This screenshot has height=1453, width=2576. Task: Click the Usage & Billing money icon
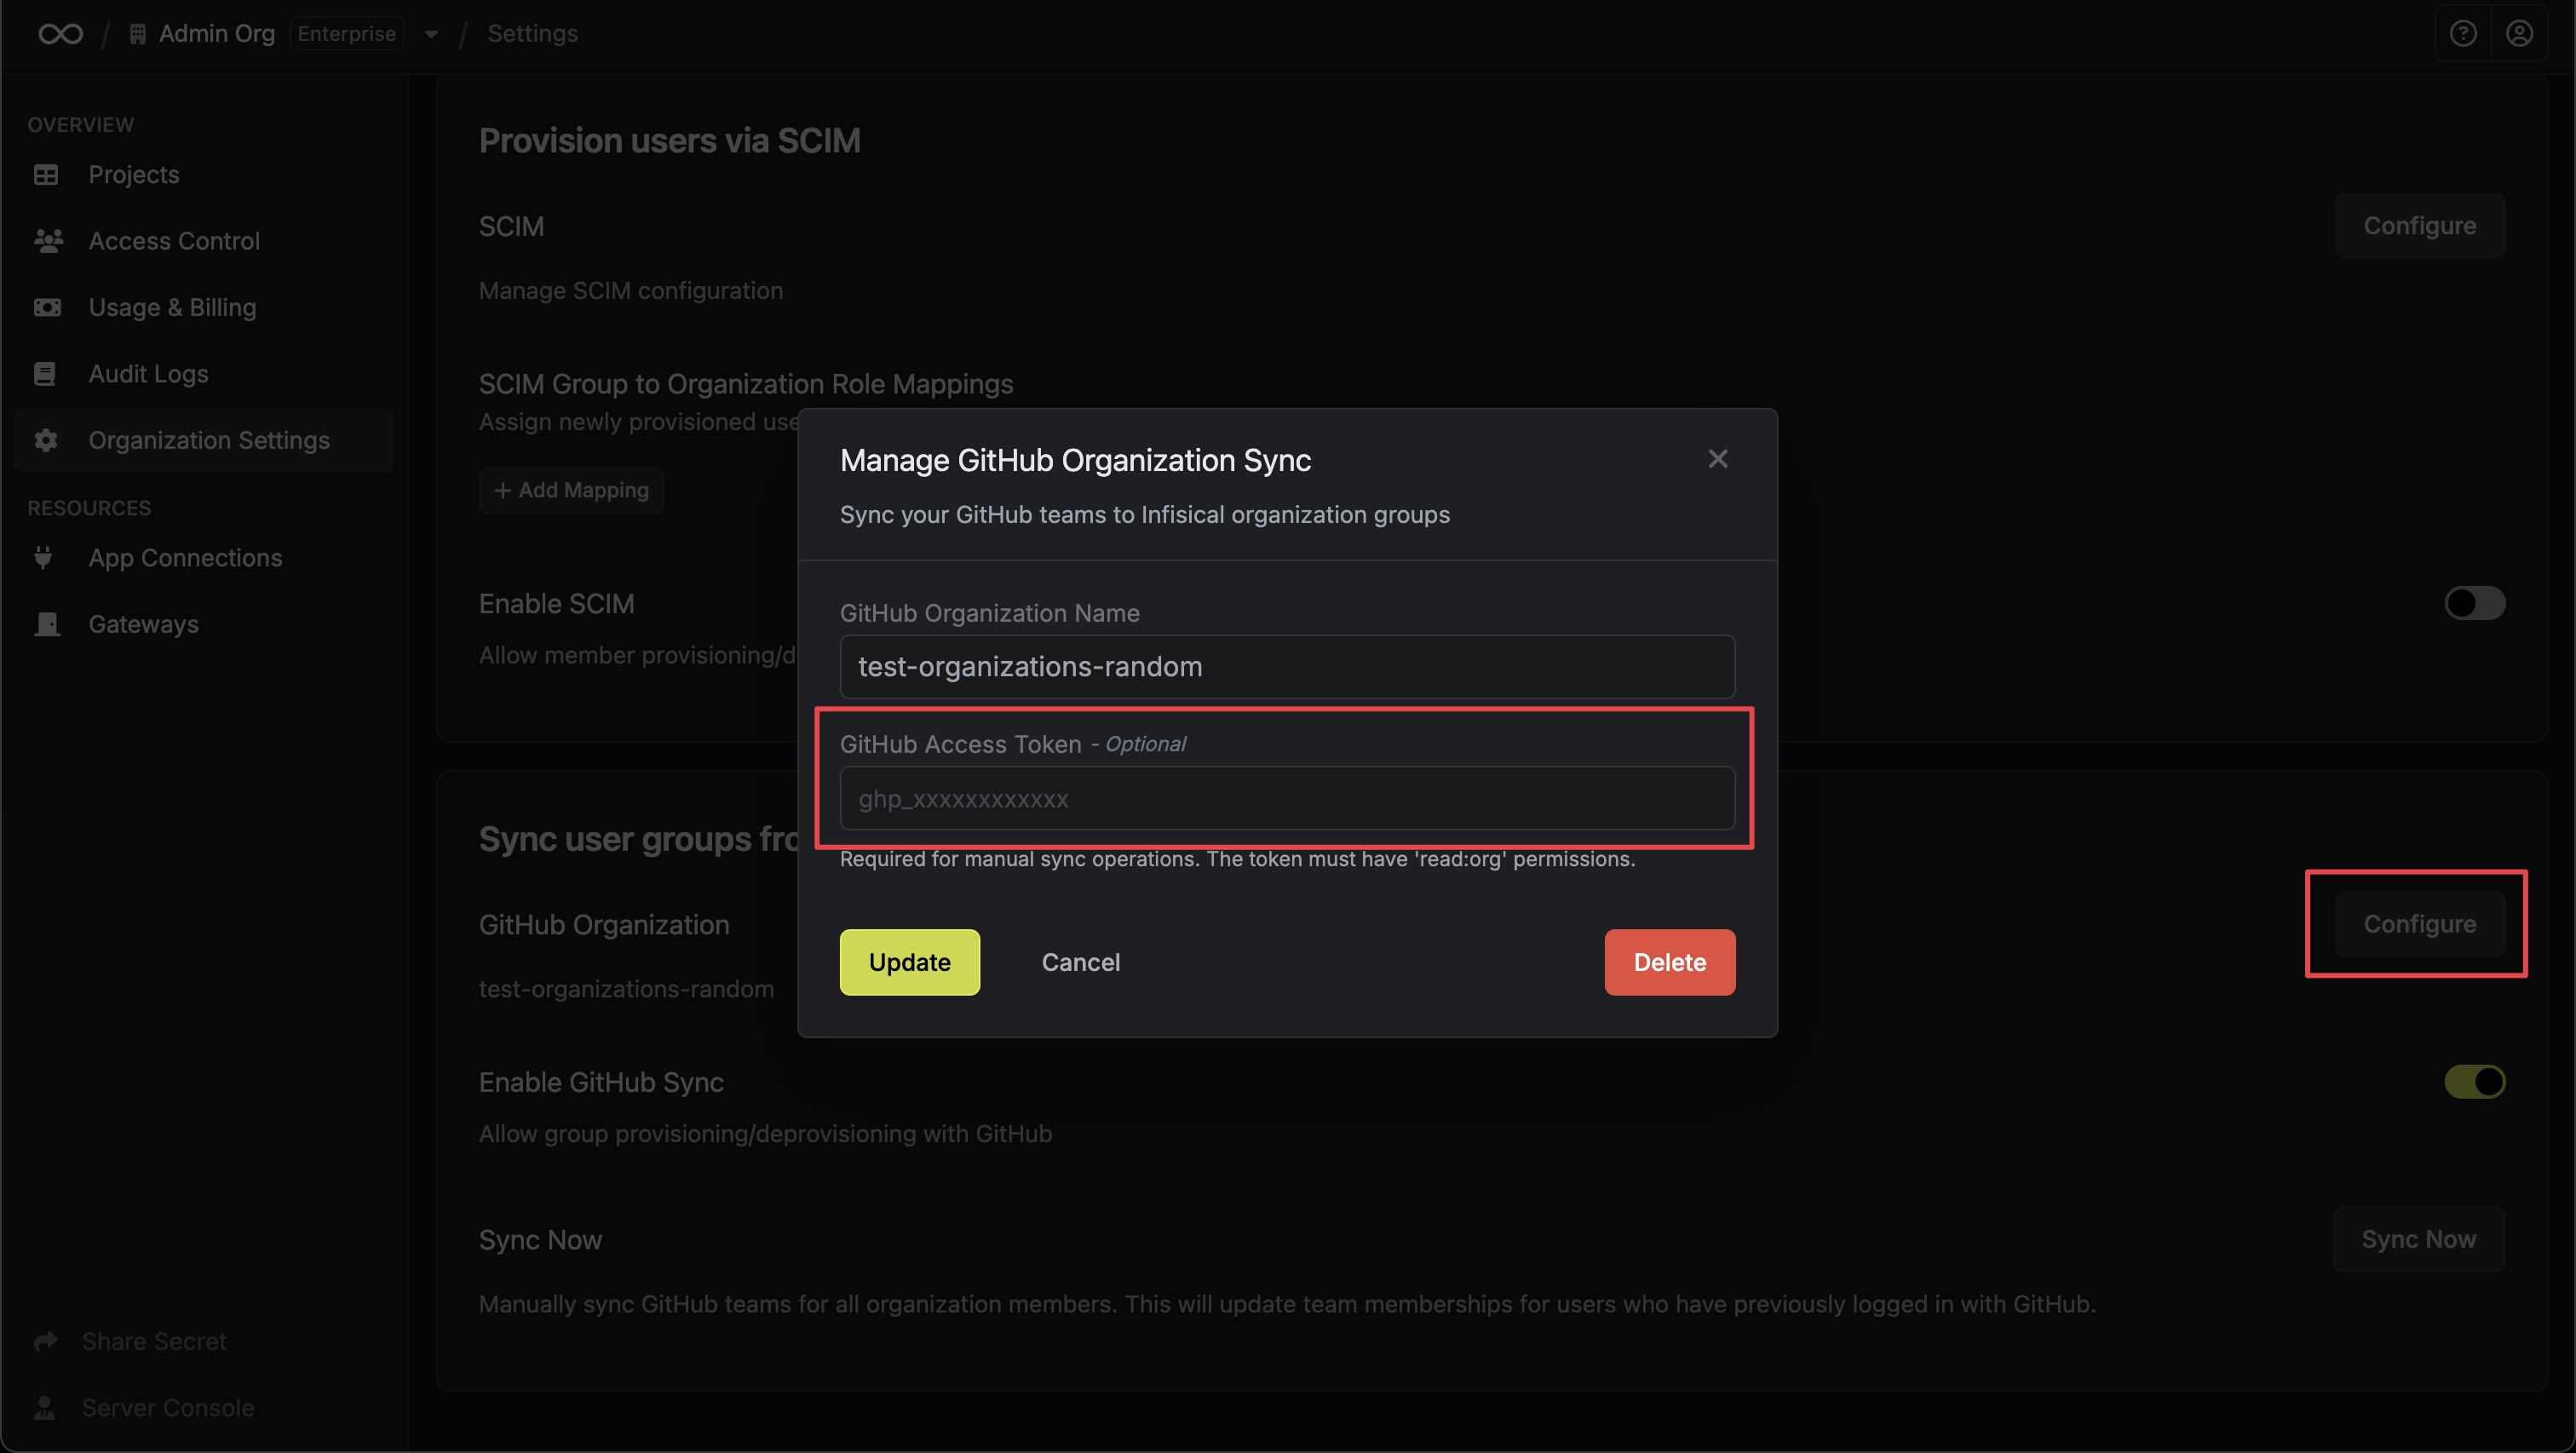47,308
